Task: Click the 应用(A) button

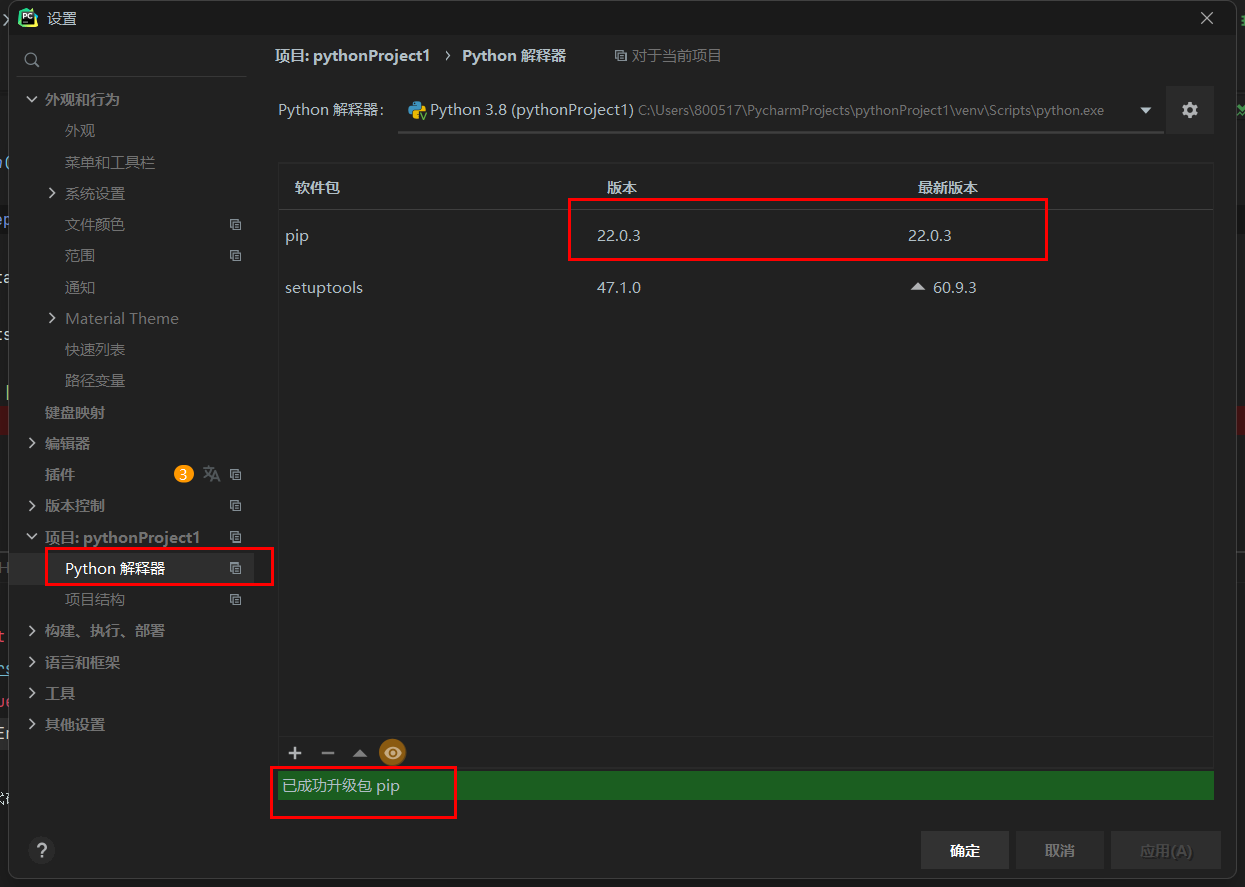Action: (x=1166, y=850)
